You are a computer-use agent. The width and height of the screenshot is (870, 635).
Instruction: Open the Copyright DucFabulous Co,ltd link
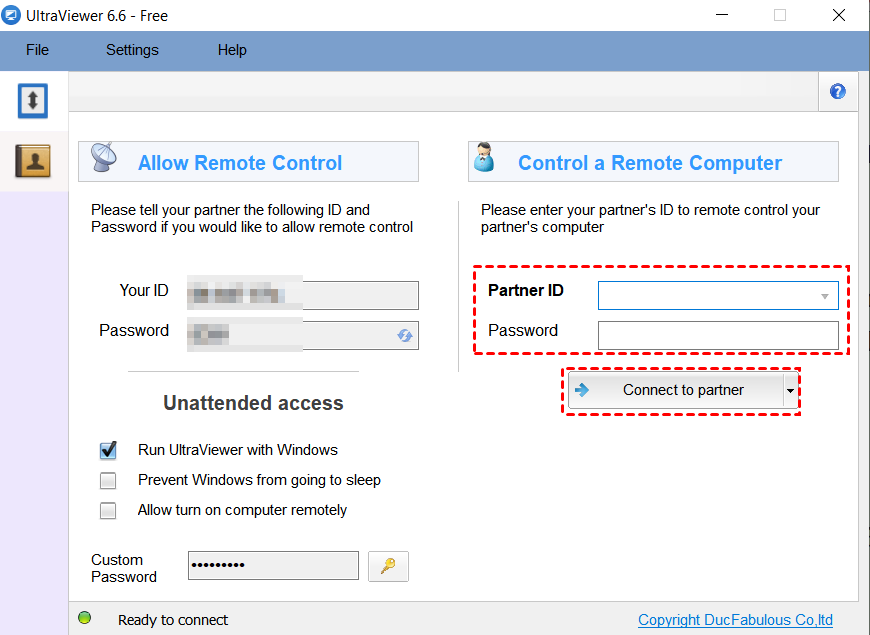pos(735,620)
